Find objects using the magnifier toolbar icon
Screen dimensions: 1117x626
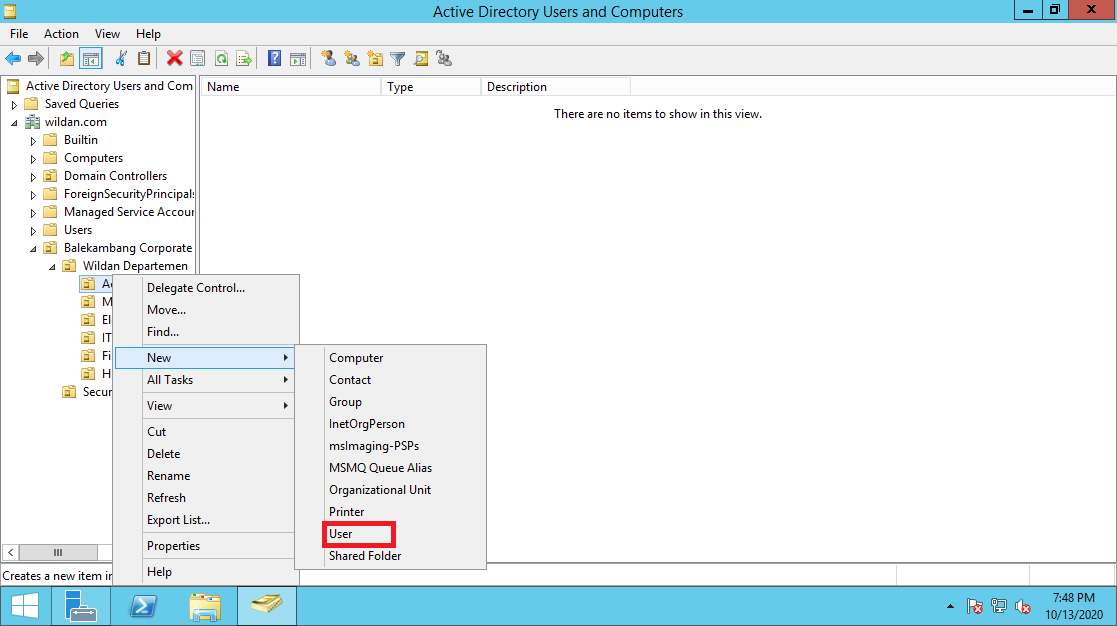pos(420,58)
